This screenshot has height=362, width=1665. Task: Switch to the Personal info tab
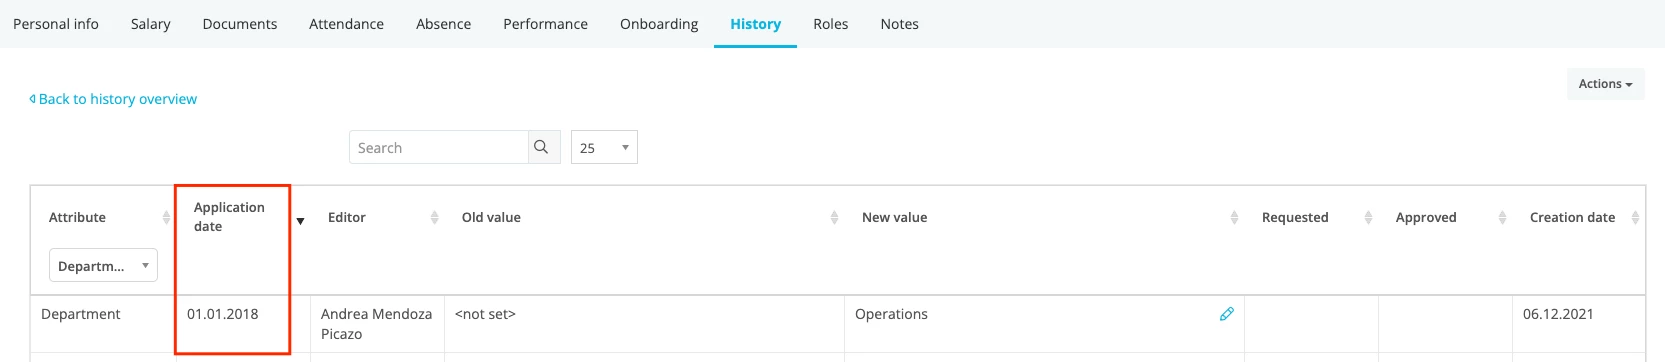pyautogui.click(x=56, y=24)
